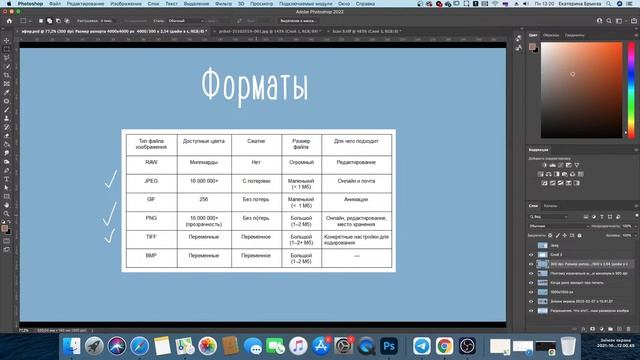Open the Изображение menu

[126, 4]
